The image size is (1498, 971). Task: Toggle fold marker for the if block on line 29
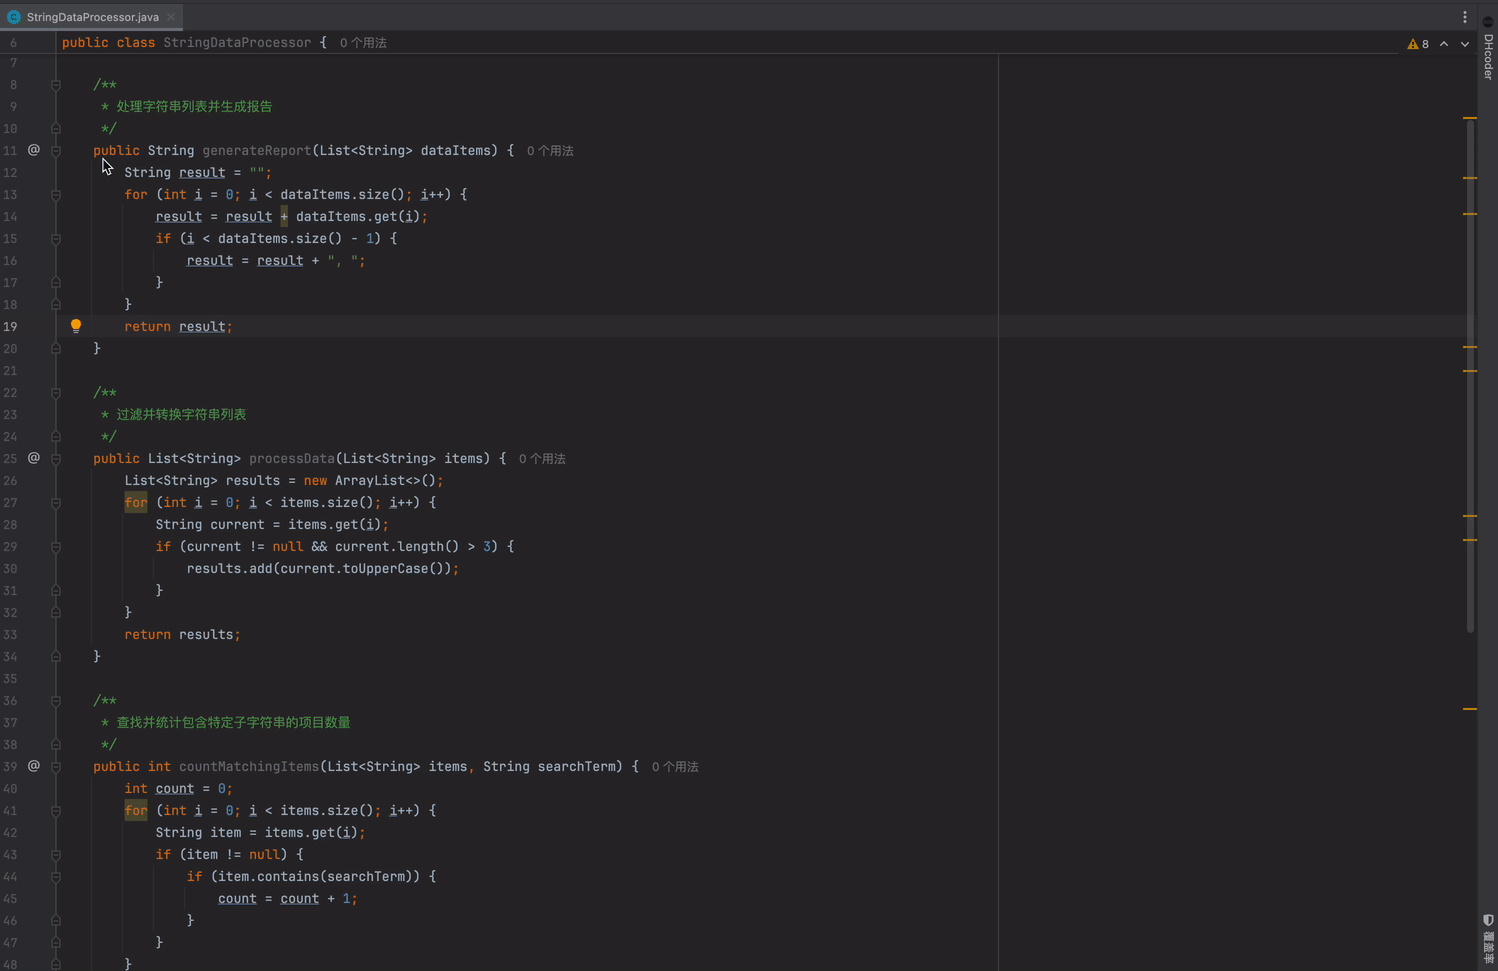click(x=56, y=547)
